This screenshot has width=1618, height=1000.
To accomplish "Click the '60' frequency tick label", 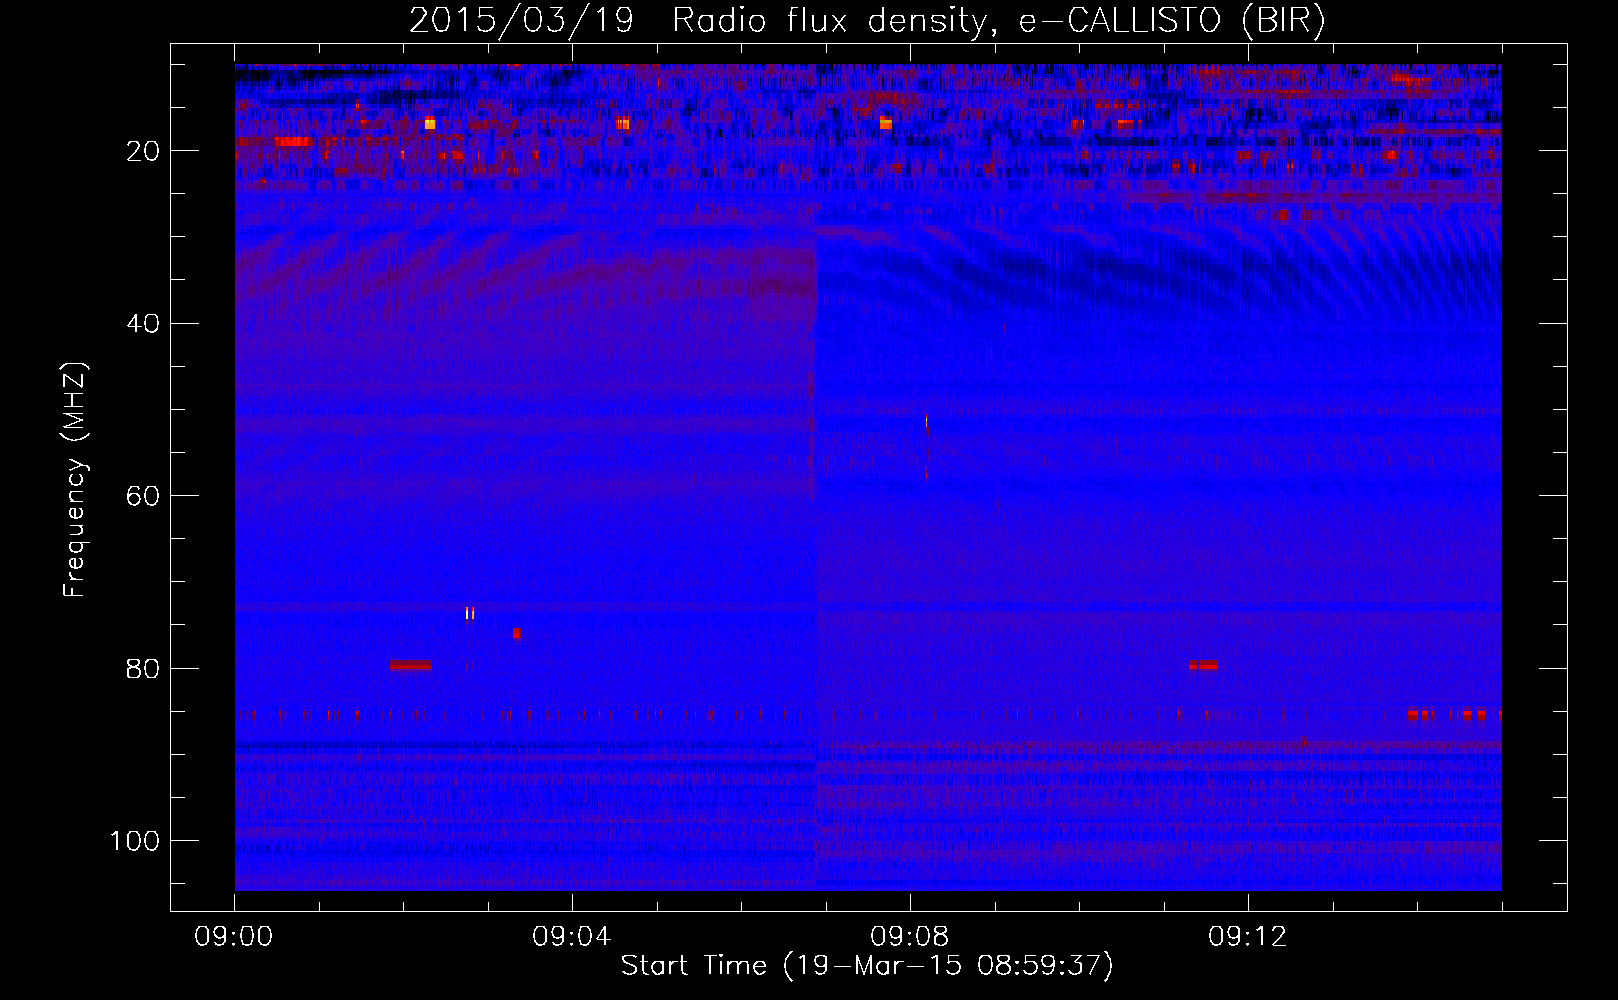I will point(144,496).
